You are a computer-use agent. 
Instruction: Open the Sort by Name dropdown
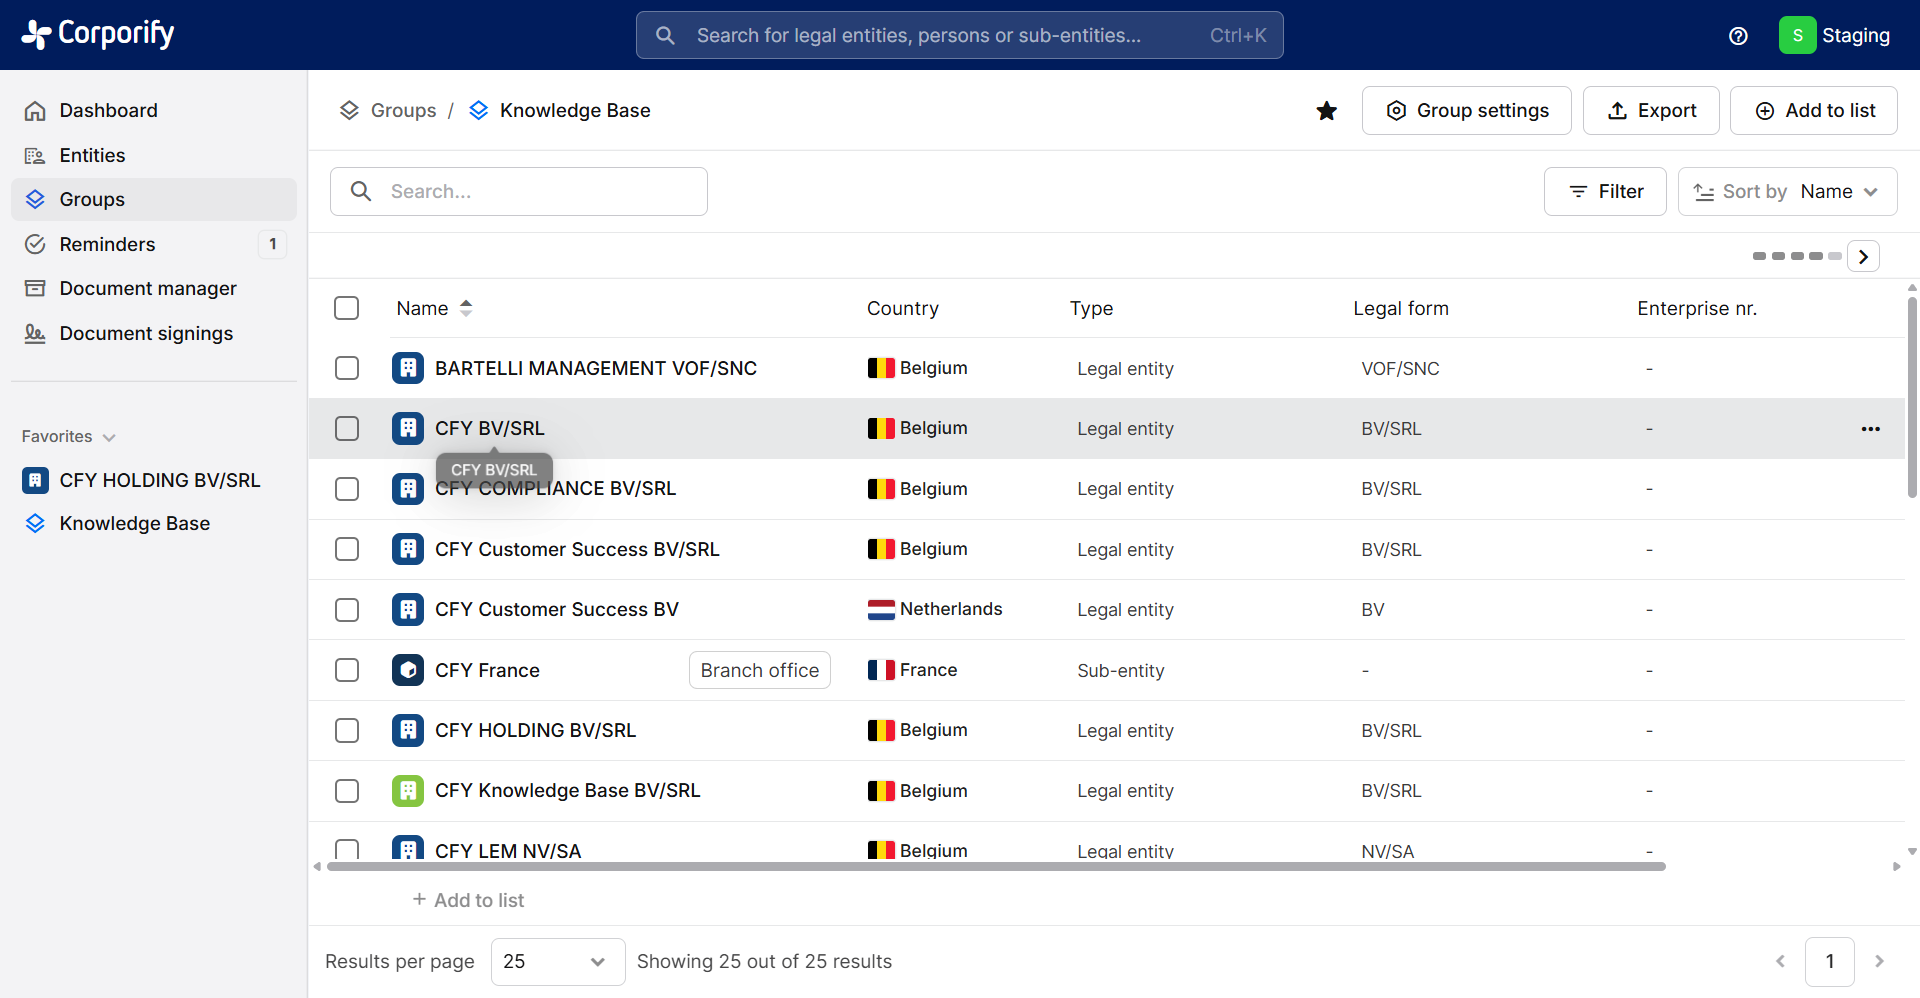1787,192
